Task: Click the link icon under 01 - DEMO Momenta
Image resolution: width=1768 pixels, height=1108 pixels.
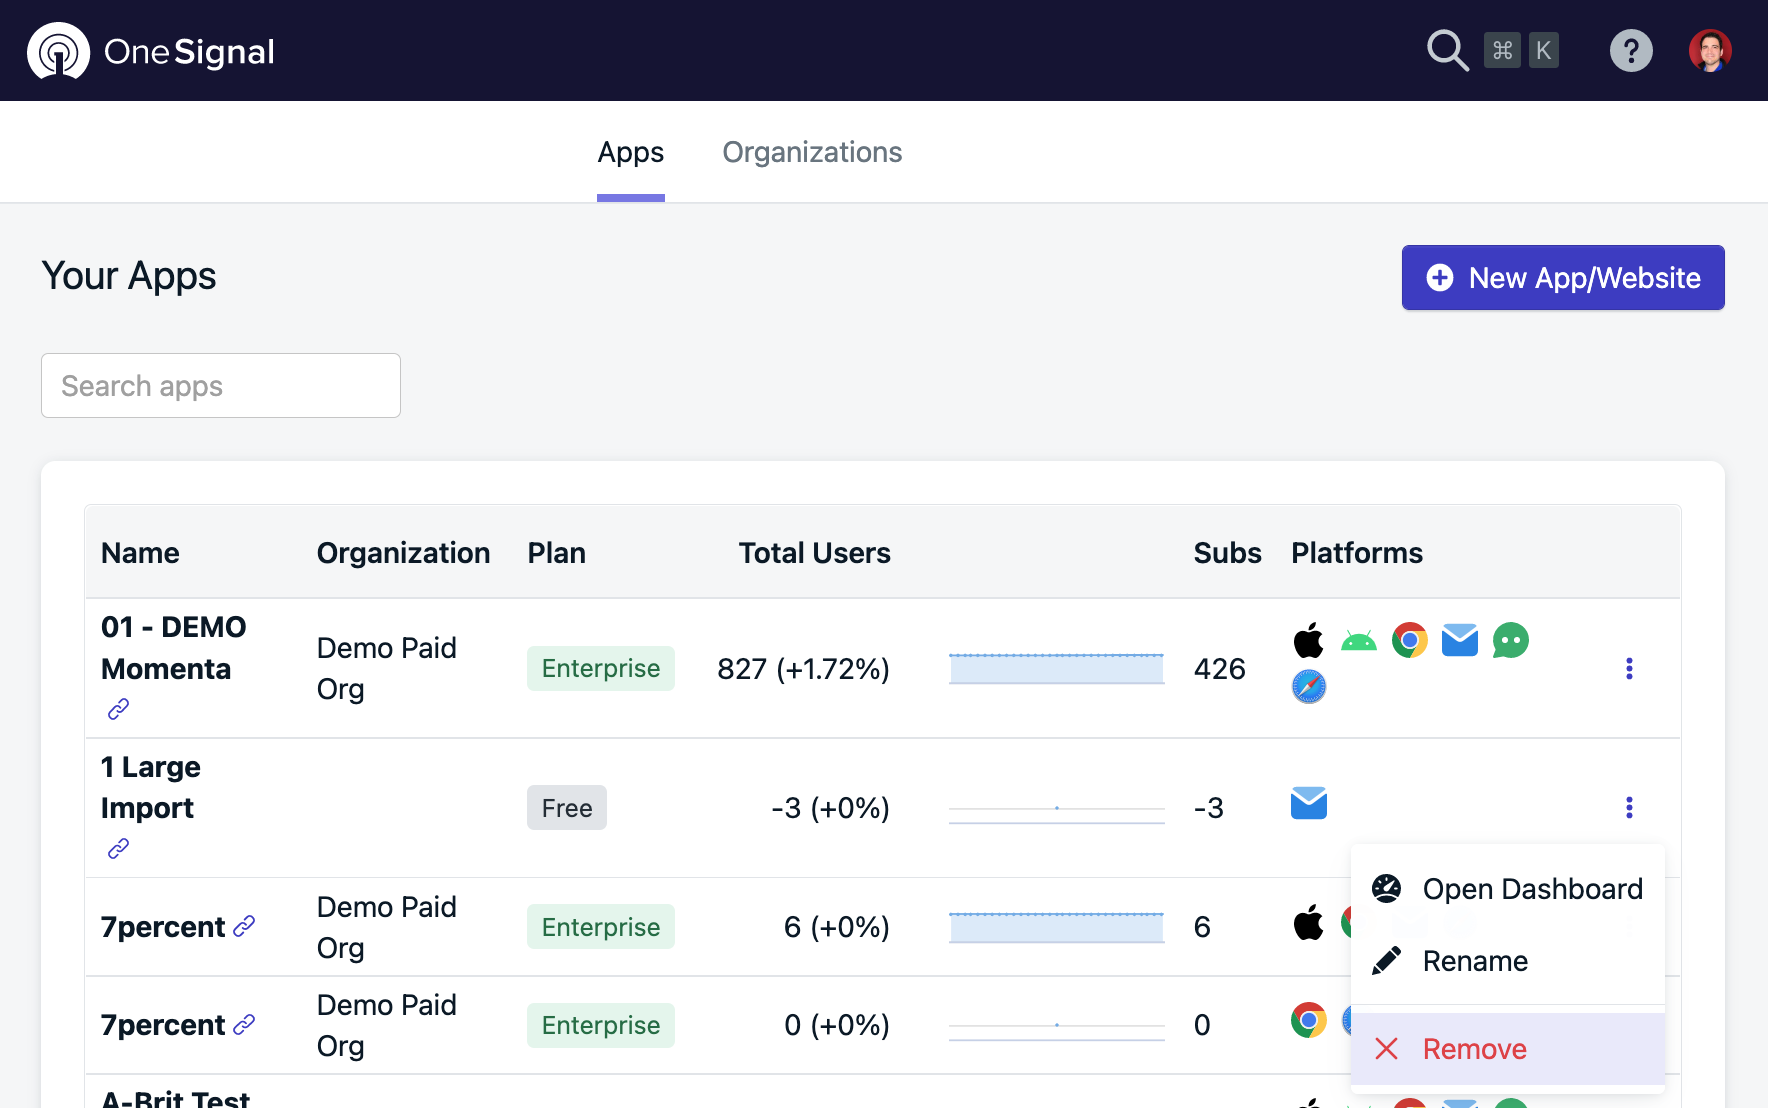Action: tap(119, 709)
